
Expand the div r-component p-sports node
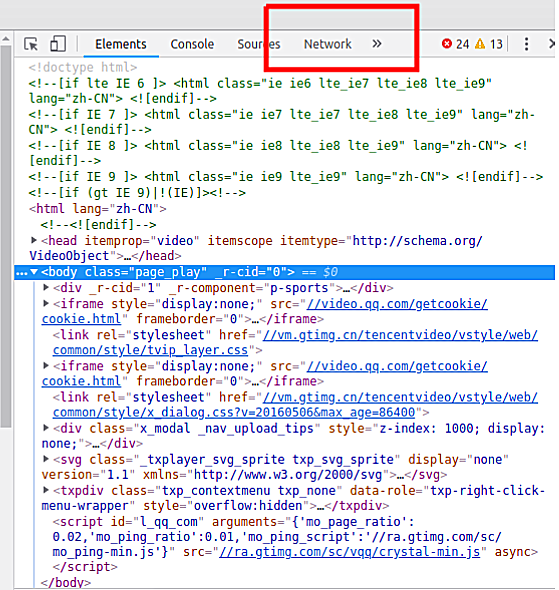coord(46,287)
